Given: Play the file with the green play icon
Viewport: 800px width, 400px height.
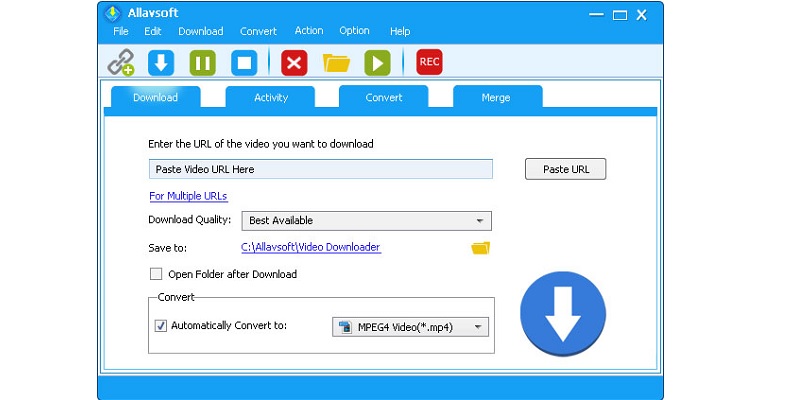Looking at the screenshot, I should (x=378, y=63).
